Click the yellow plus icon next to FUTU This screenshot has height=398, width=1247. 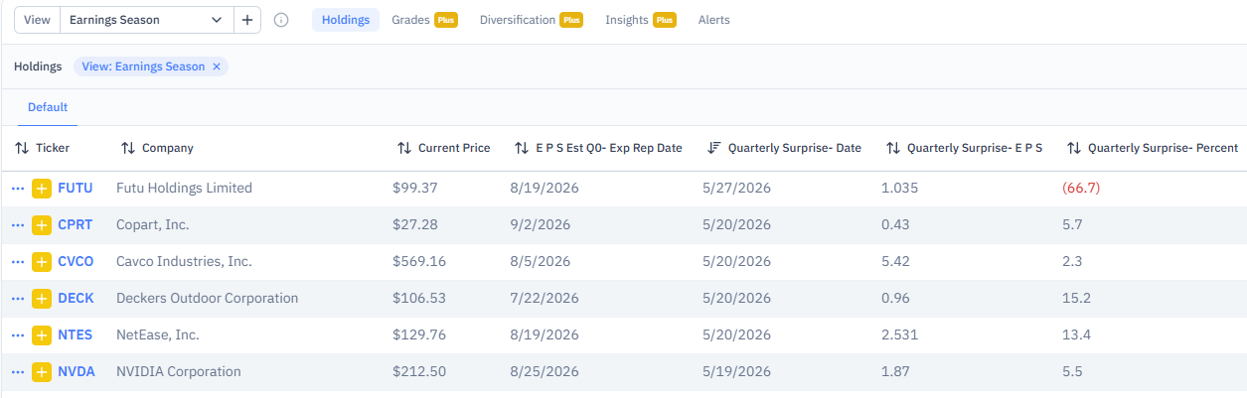(x=41, y=188)
